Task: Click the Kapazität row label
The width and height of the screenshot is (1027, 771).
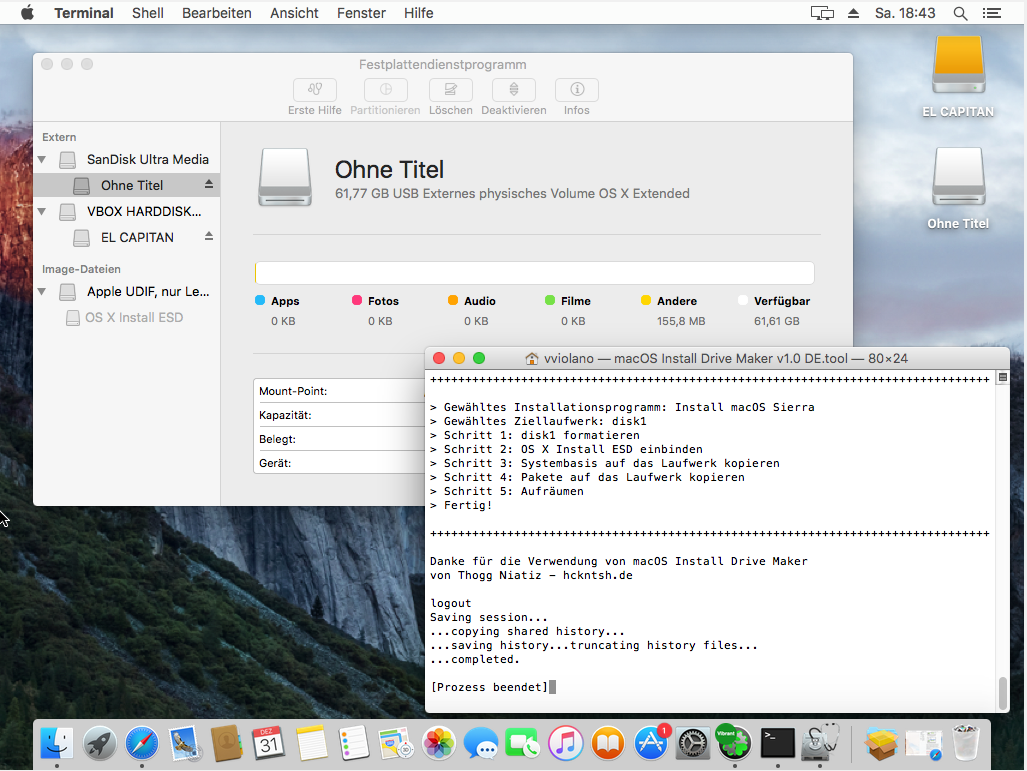Action: [285, 415]
